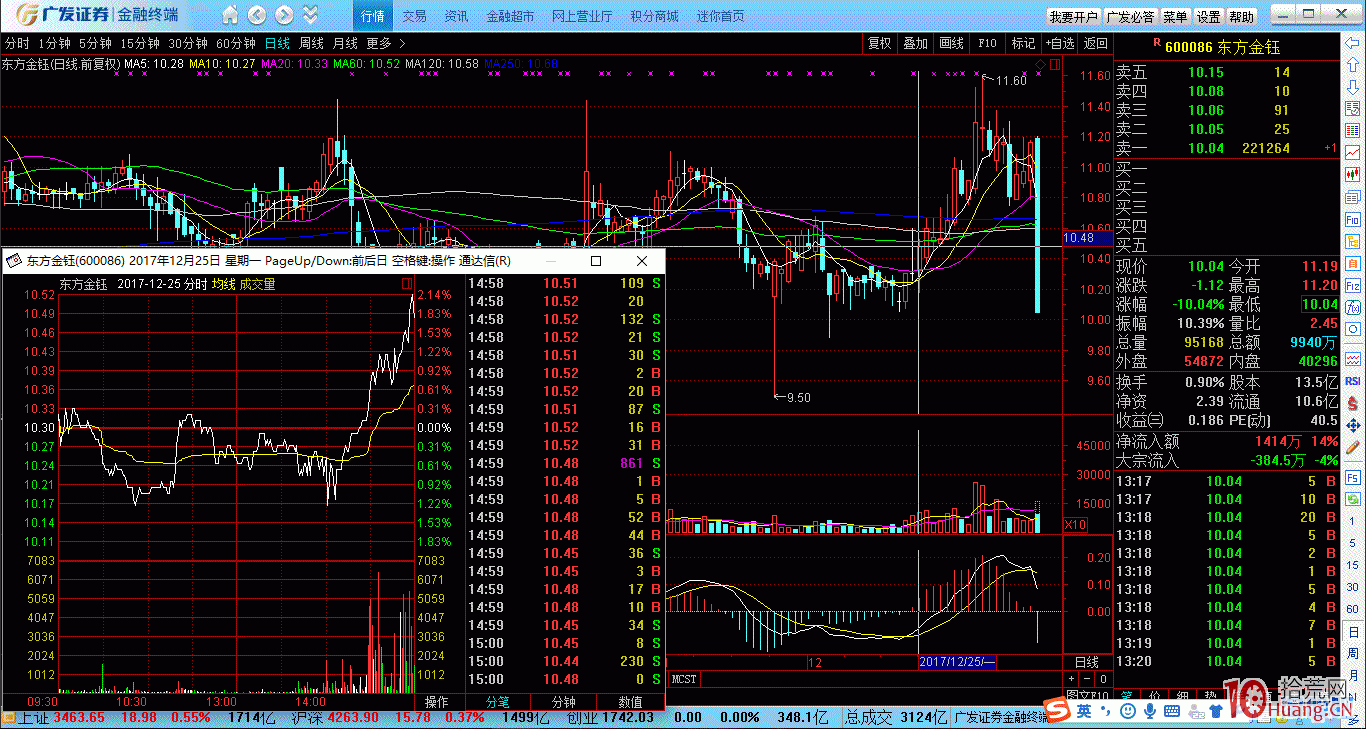Click the 广发证券金融终端 logo
Image resolution: width=1366 pixels, height=729 pixels.
(x=98, y=15)
